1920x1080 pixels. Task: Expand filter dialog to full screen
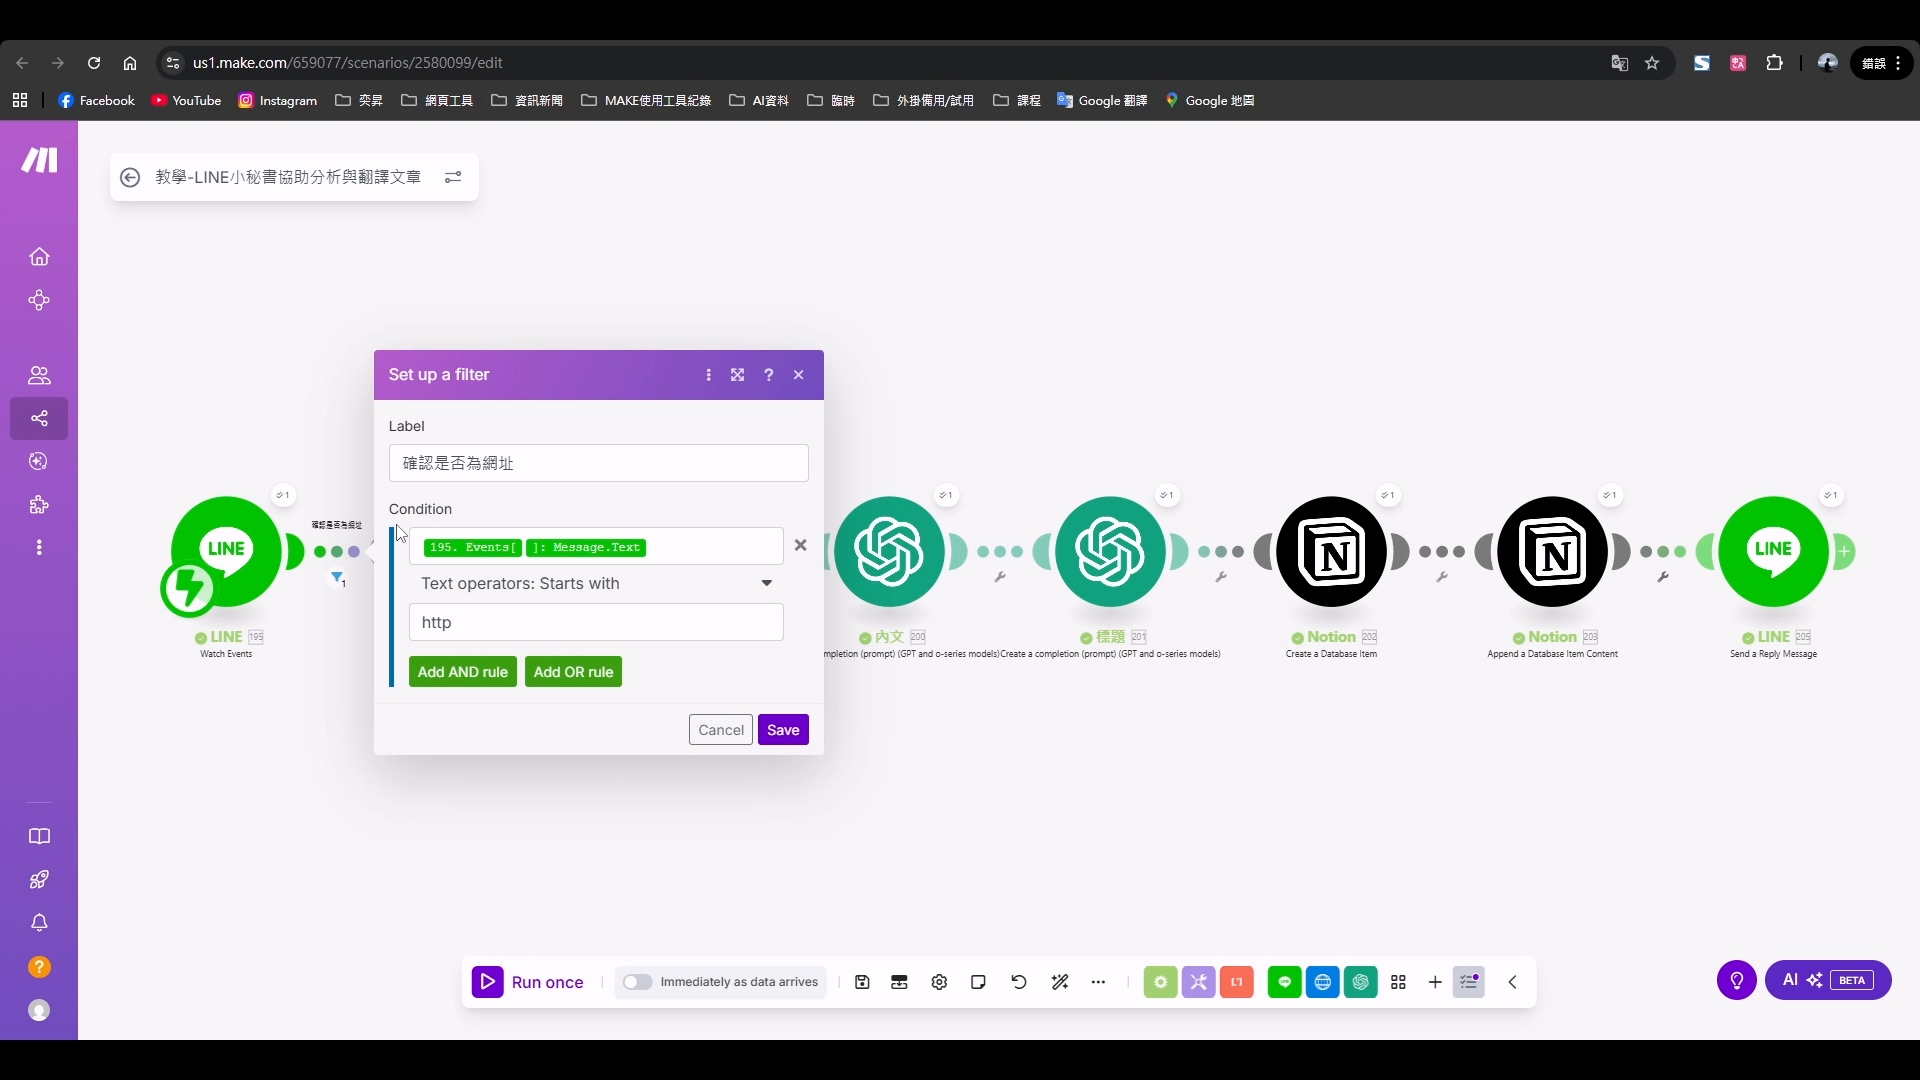click(737, 375)
